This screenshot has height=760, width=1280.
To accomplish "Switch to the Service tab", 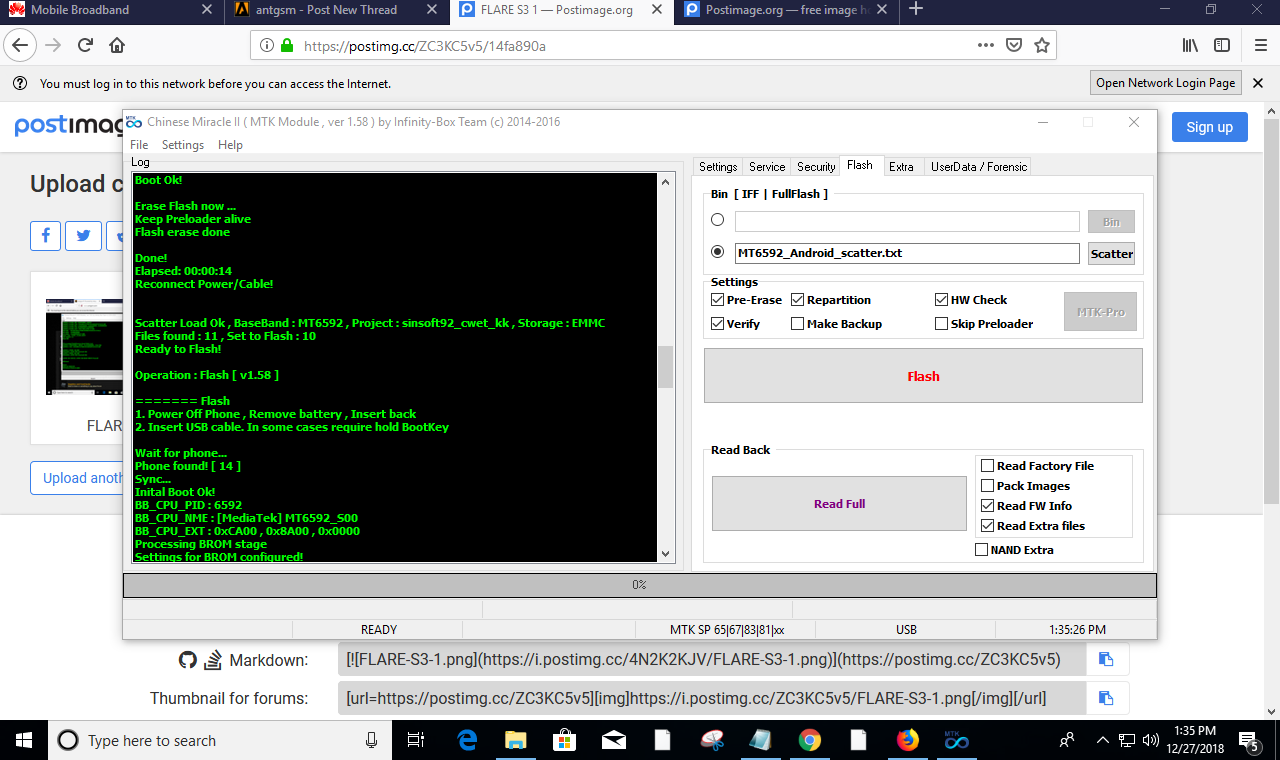I will click(x=767, y=167).
